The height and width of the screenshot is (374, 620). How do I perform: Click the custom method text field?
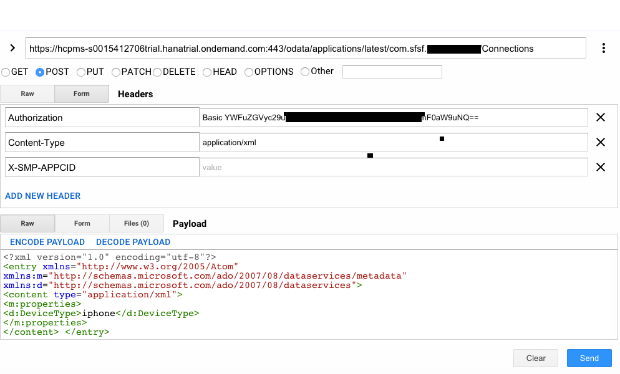pos(392,72)
